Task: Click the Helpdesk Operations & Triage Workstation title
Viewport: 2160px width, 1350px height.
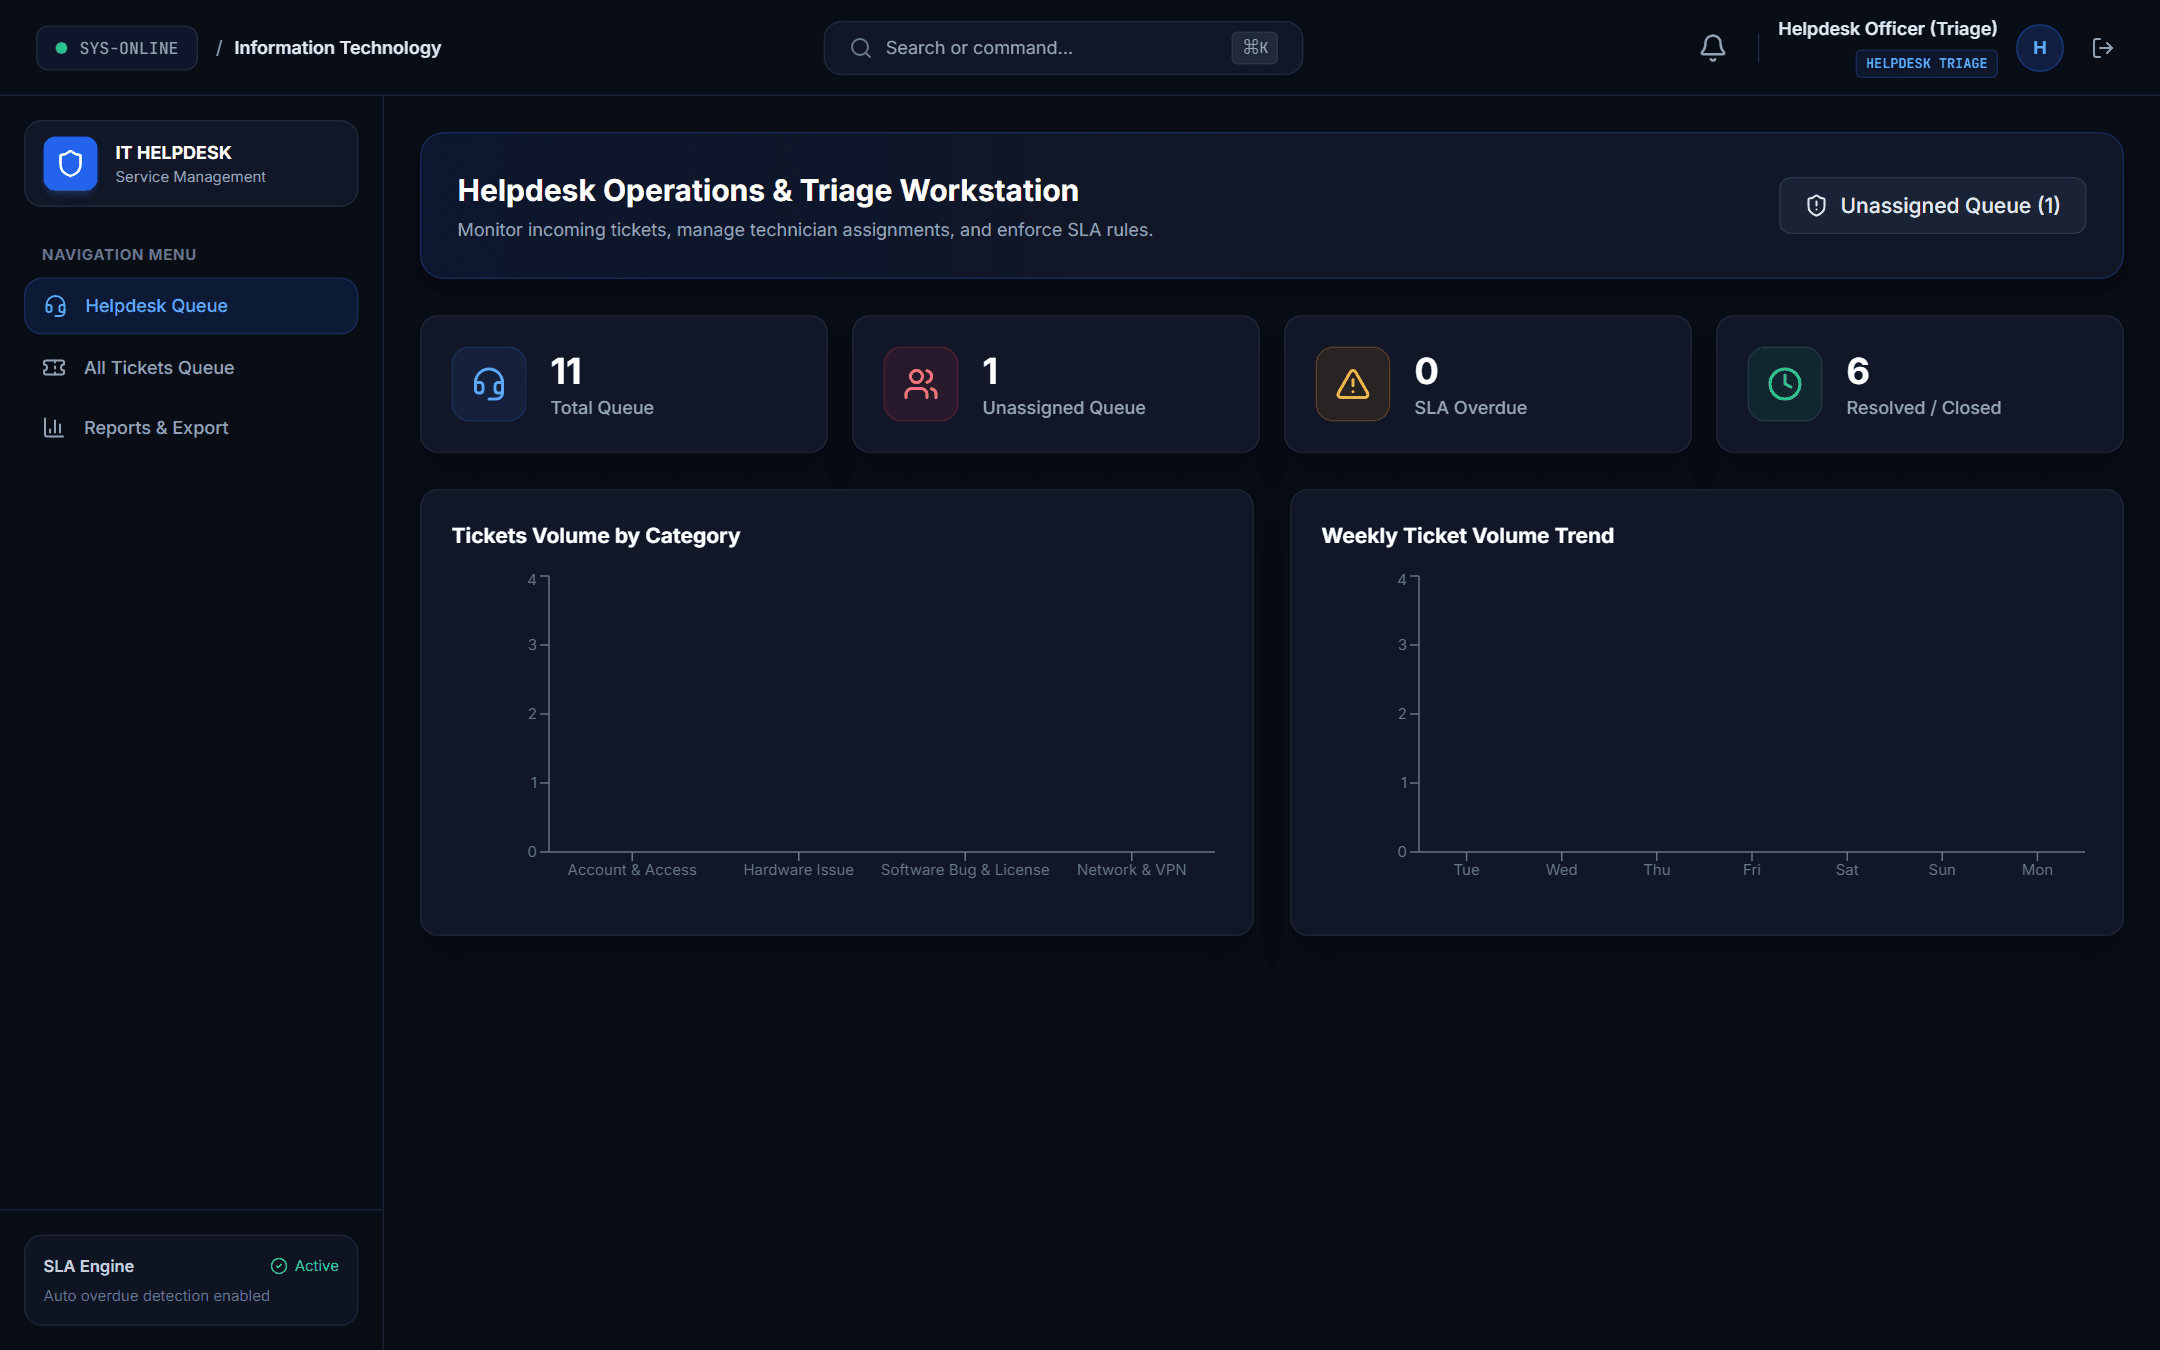Action: [x=768, y=190]
